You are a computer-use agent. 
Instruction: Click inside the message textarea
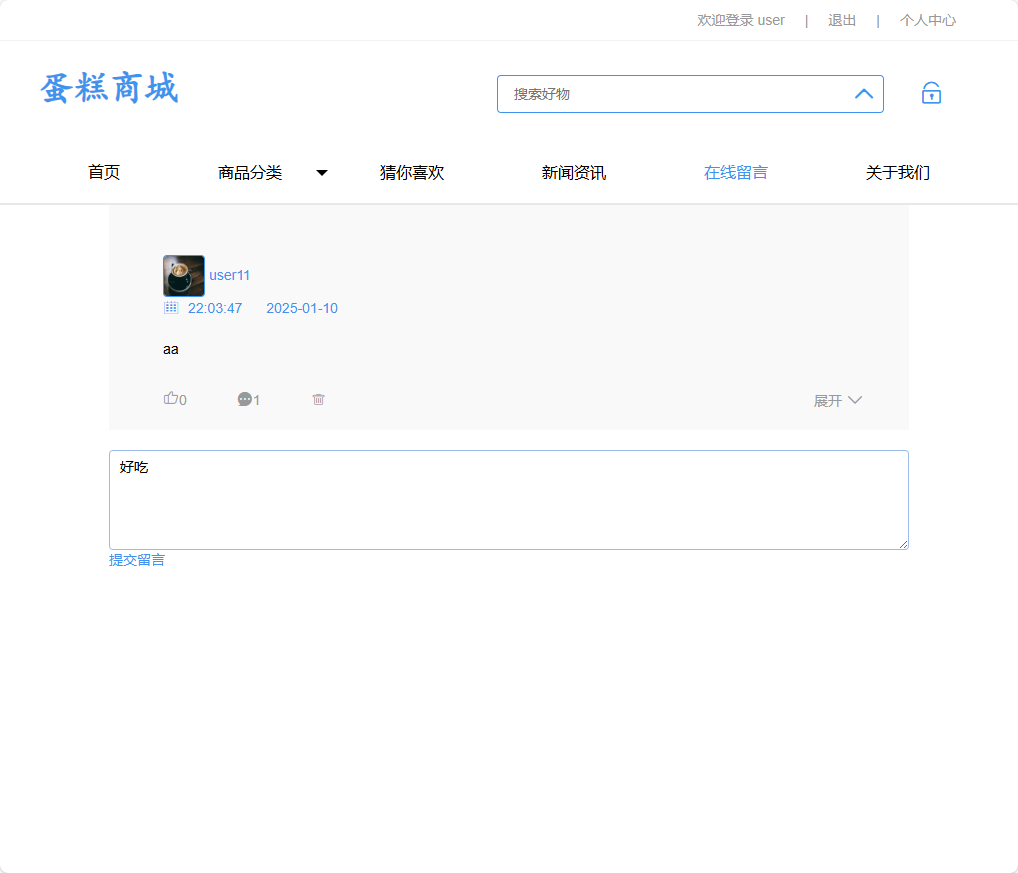coord(508,498)
